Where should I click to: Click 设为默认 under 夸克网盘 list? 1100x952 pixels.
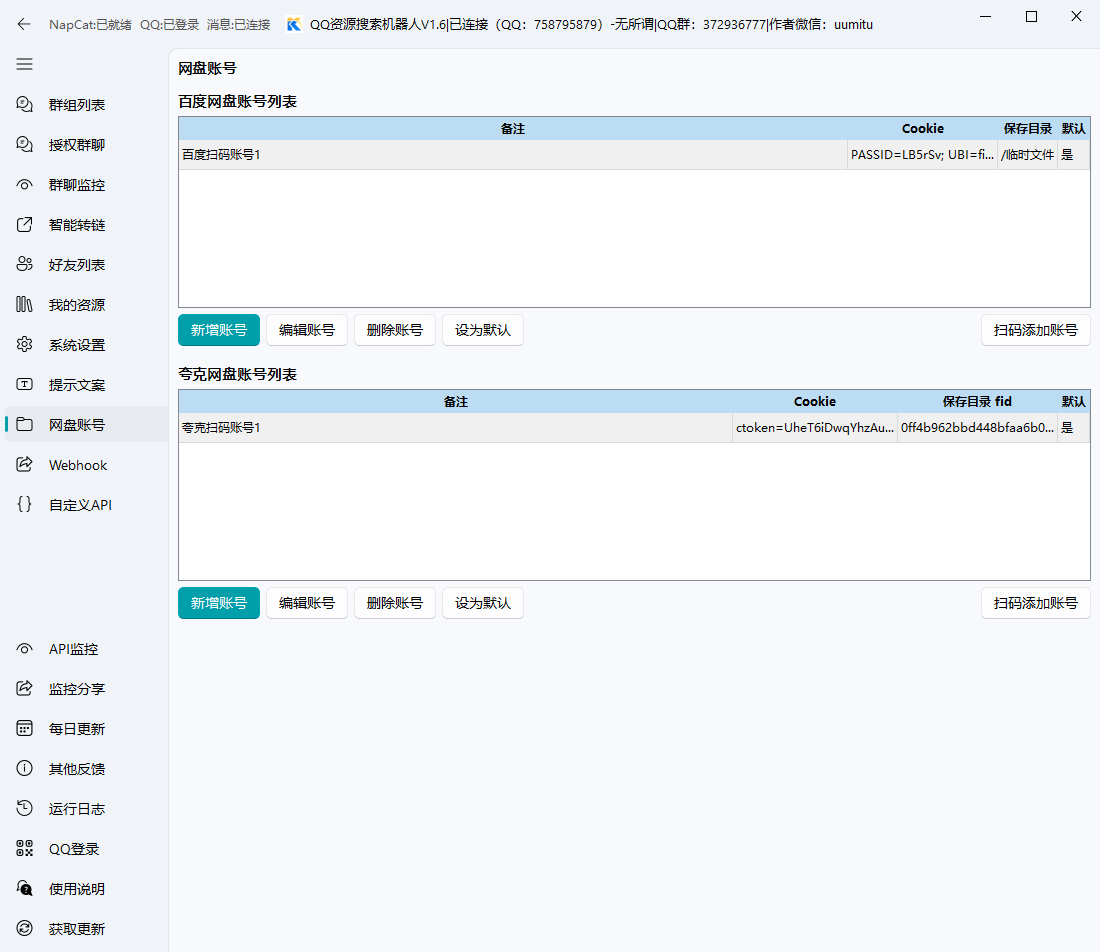tap(483, 603)
